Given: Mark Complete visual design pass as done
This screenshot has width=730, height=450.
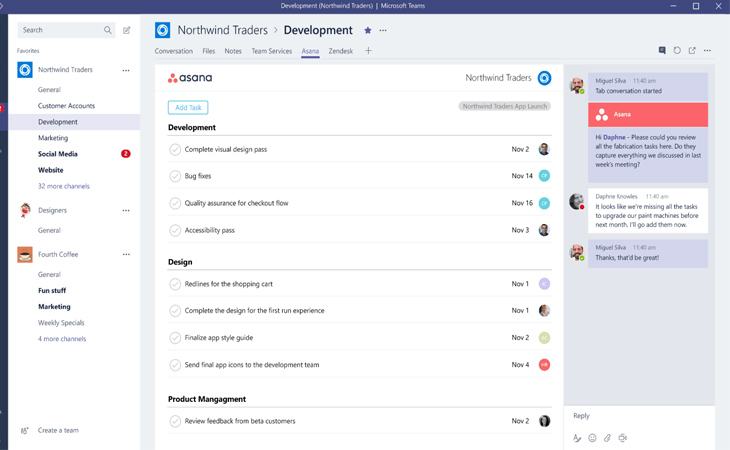Looking at the screenshot, I should click(x=175, y=149).
